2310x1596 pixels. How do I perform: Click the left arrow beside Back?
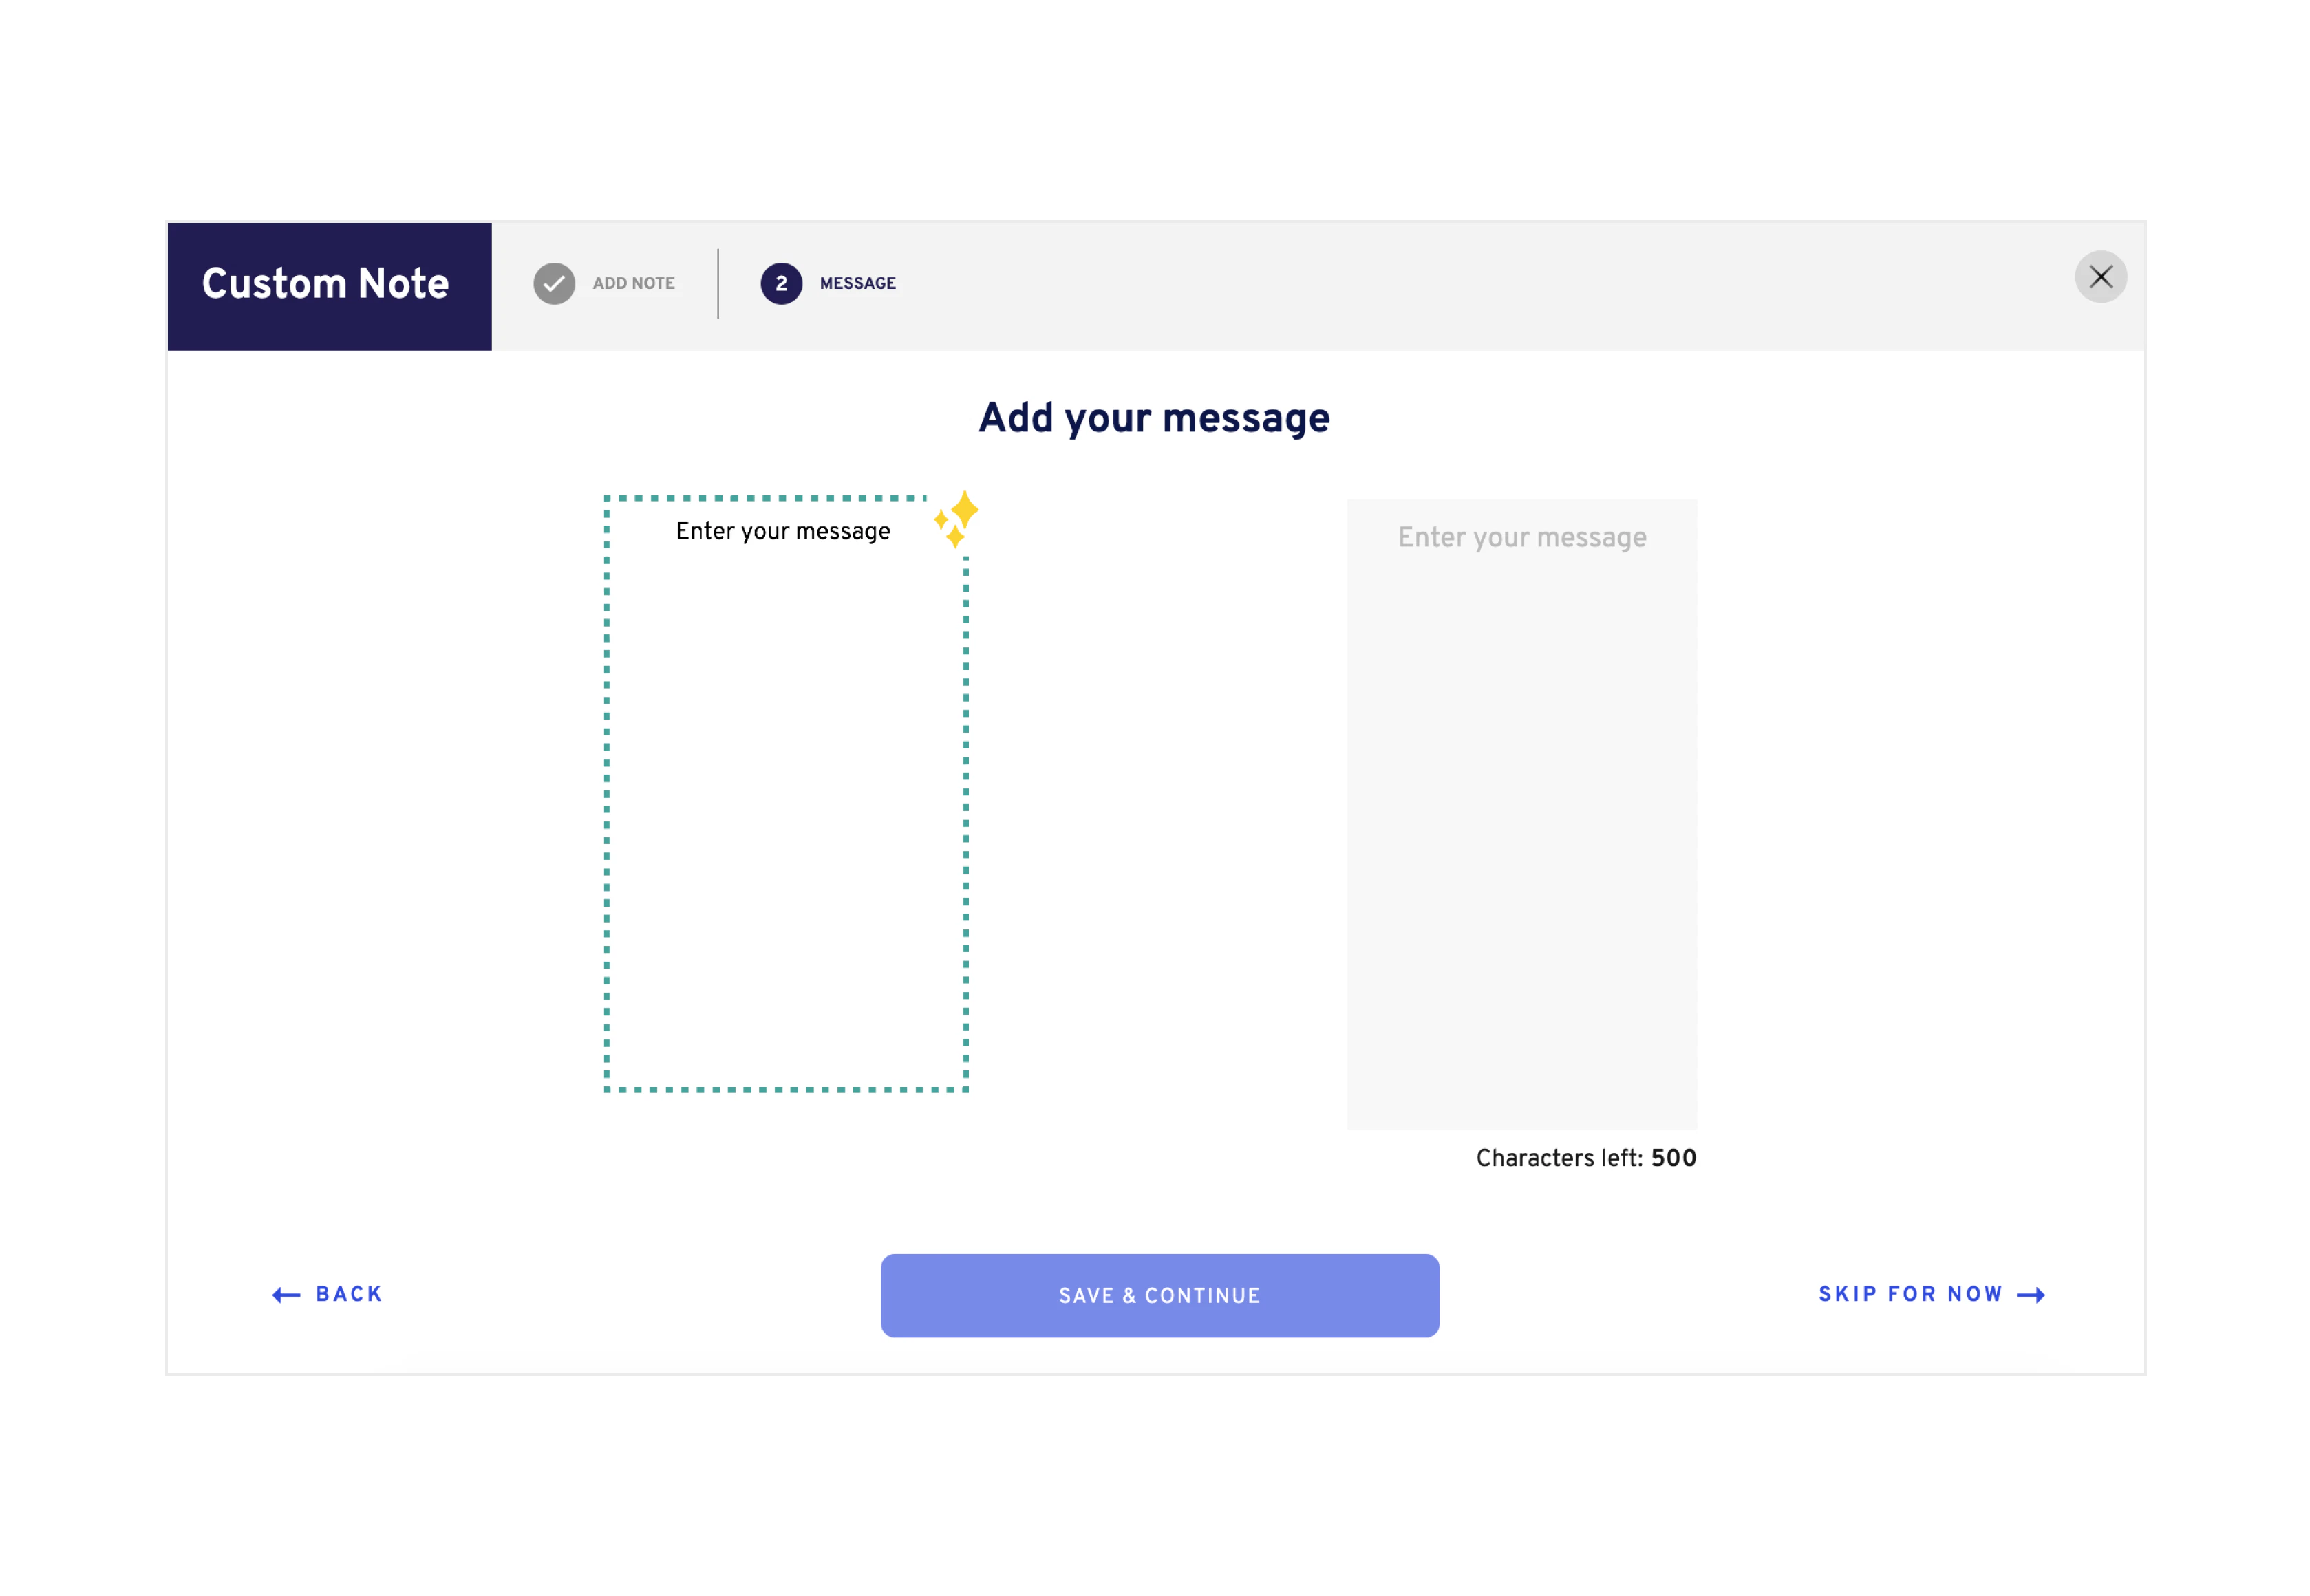tap(286, 1295)
